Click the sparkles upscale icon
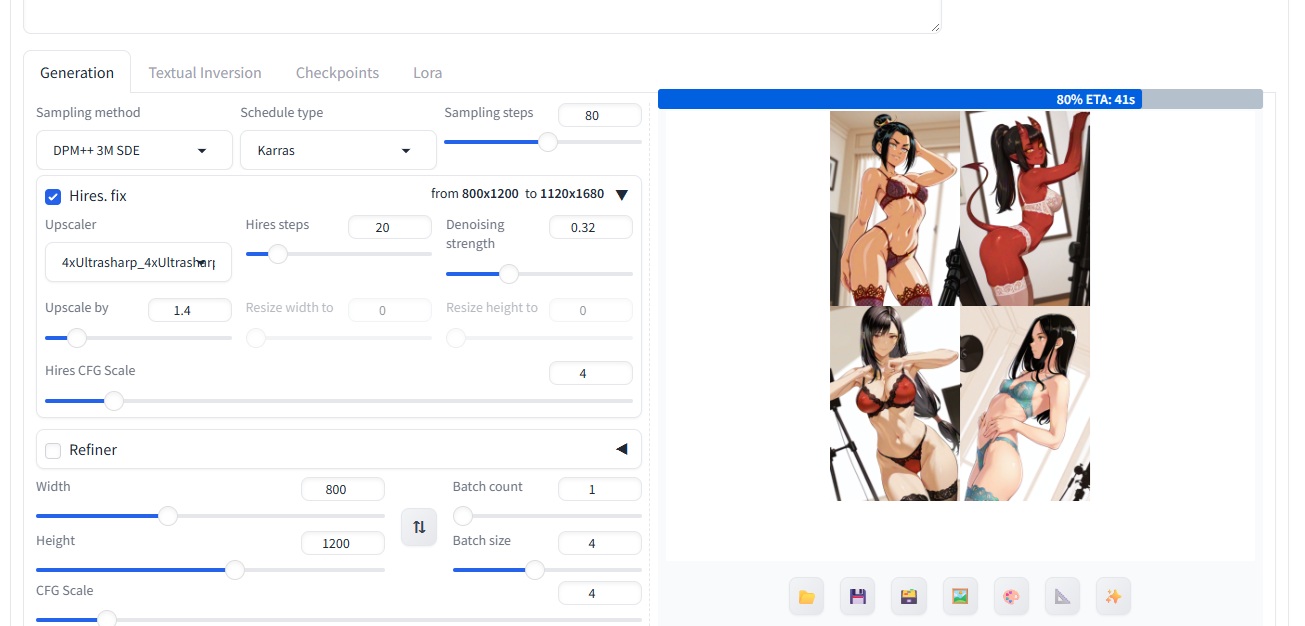 [1113, 597]
